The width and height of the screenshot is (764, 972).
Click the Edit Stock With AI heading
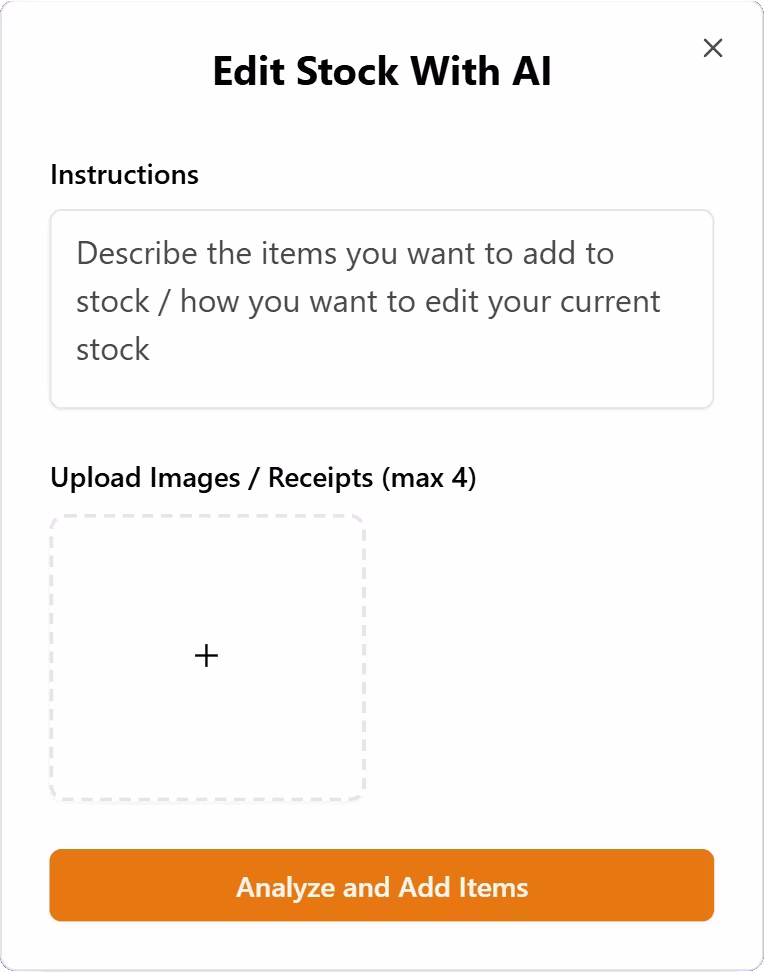pos(381,72)
